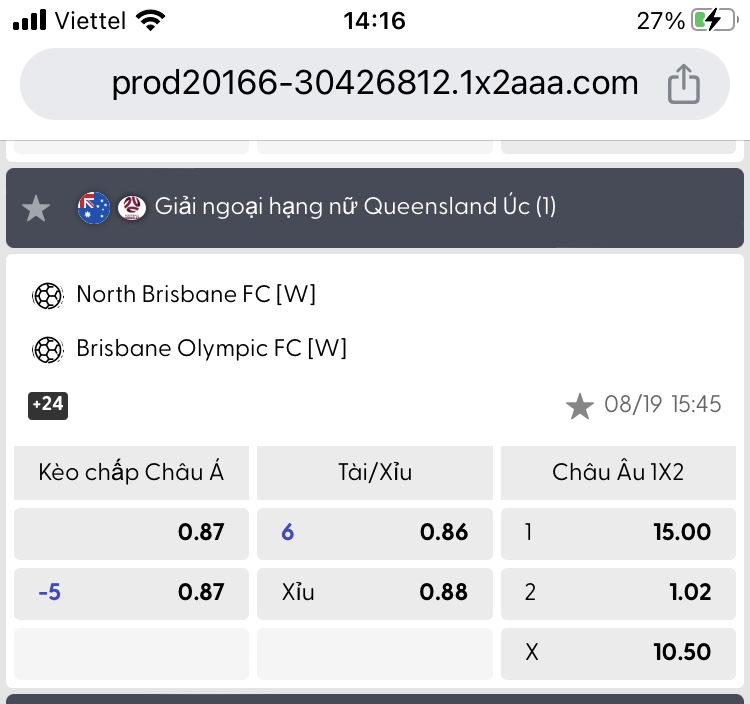Star the match scheduled 08/19 15:45
The width and height of the screenshot is (750, 704).
click(580, 406)
